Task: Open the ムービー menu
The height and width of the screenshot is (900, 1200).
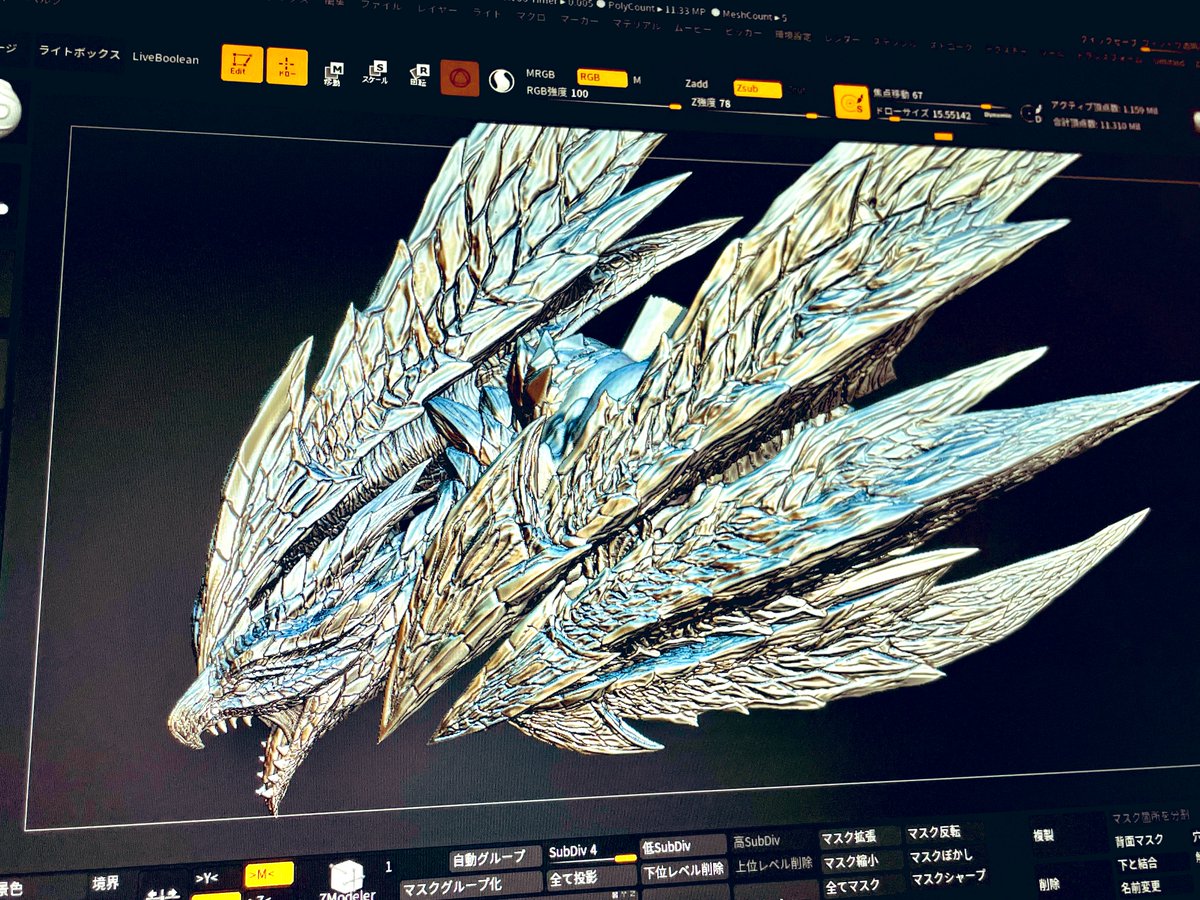Action: pos(692,28)
